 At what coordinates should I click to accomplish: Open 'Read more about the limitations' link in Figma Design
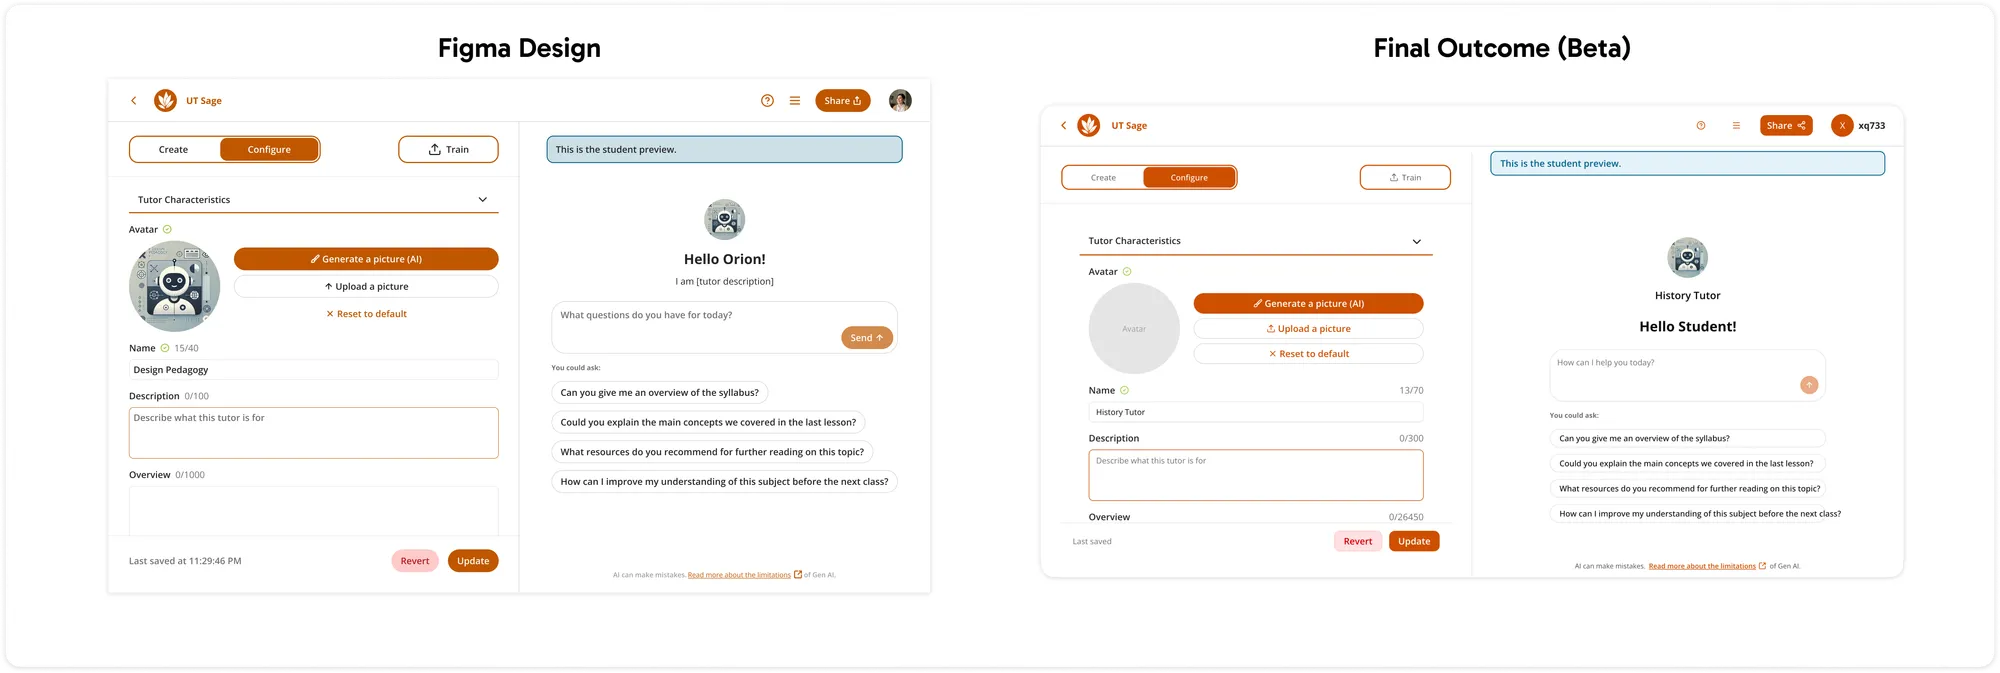tap(739, 575)
